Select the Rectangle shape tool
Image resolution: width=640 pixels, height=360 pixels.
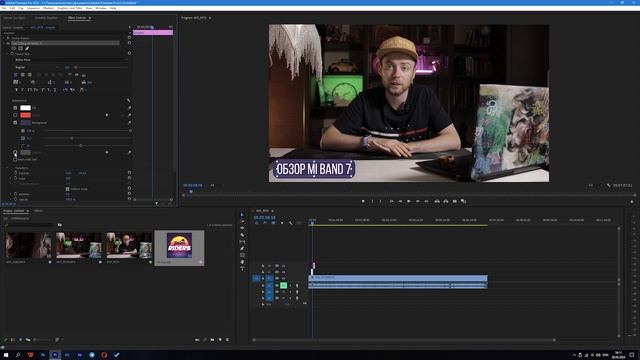point(242,255)
